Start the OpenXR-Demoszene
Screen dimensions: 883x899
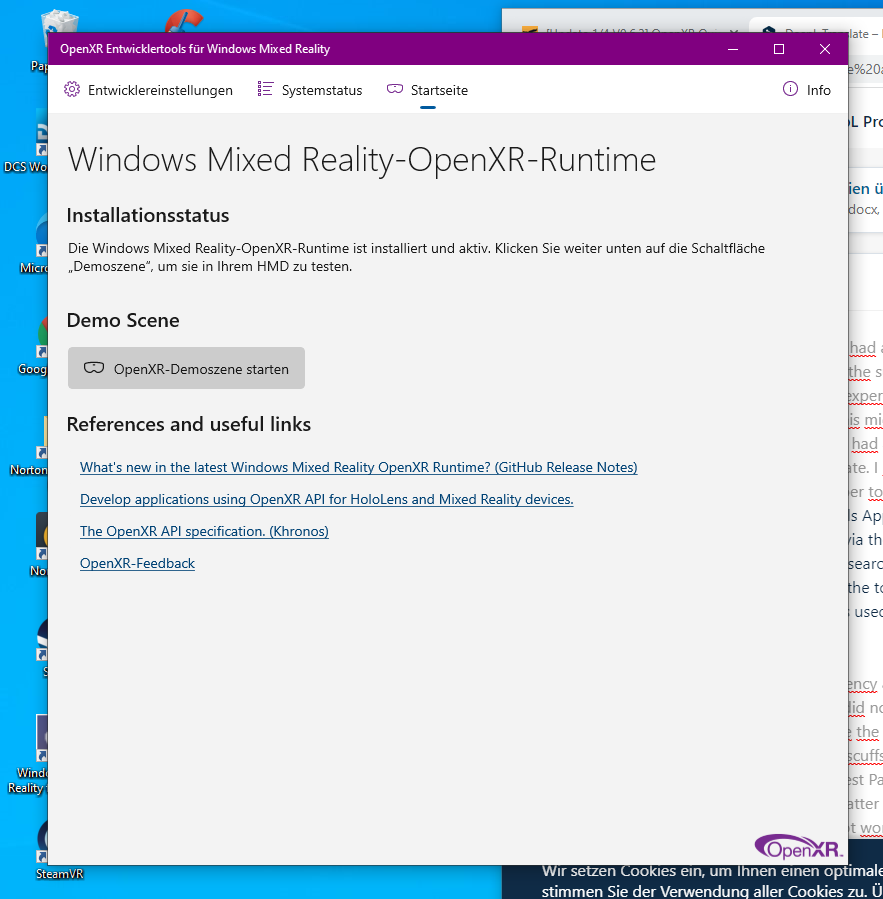point(186,368)
